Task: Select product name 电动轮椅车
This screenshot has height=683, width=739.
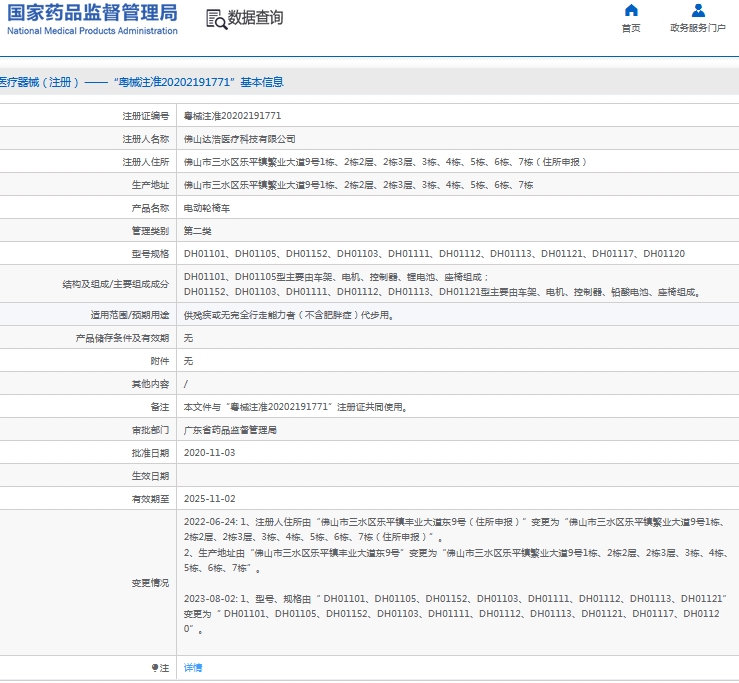Action: pos(207,208)
